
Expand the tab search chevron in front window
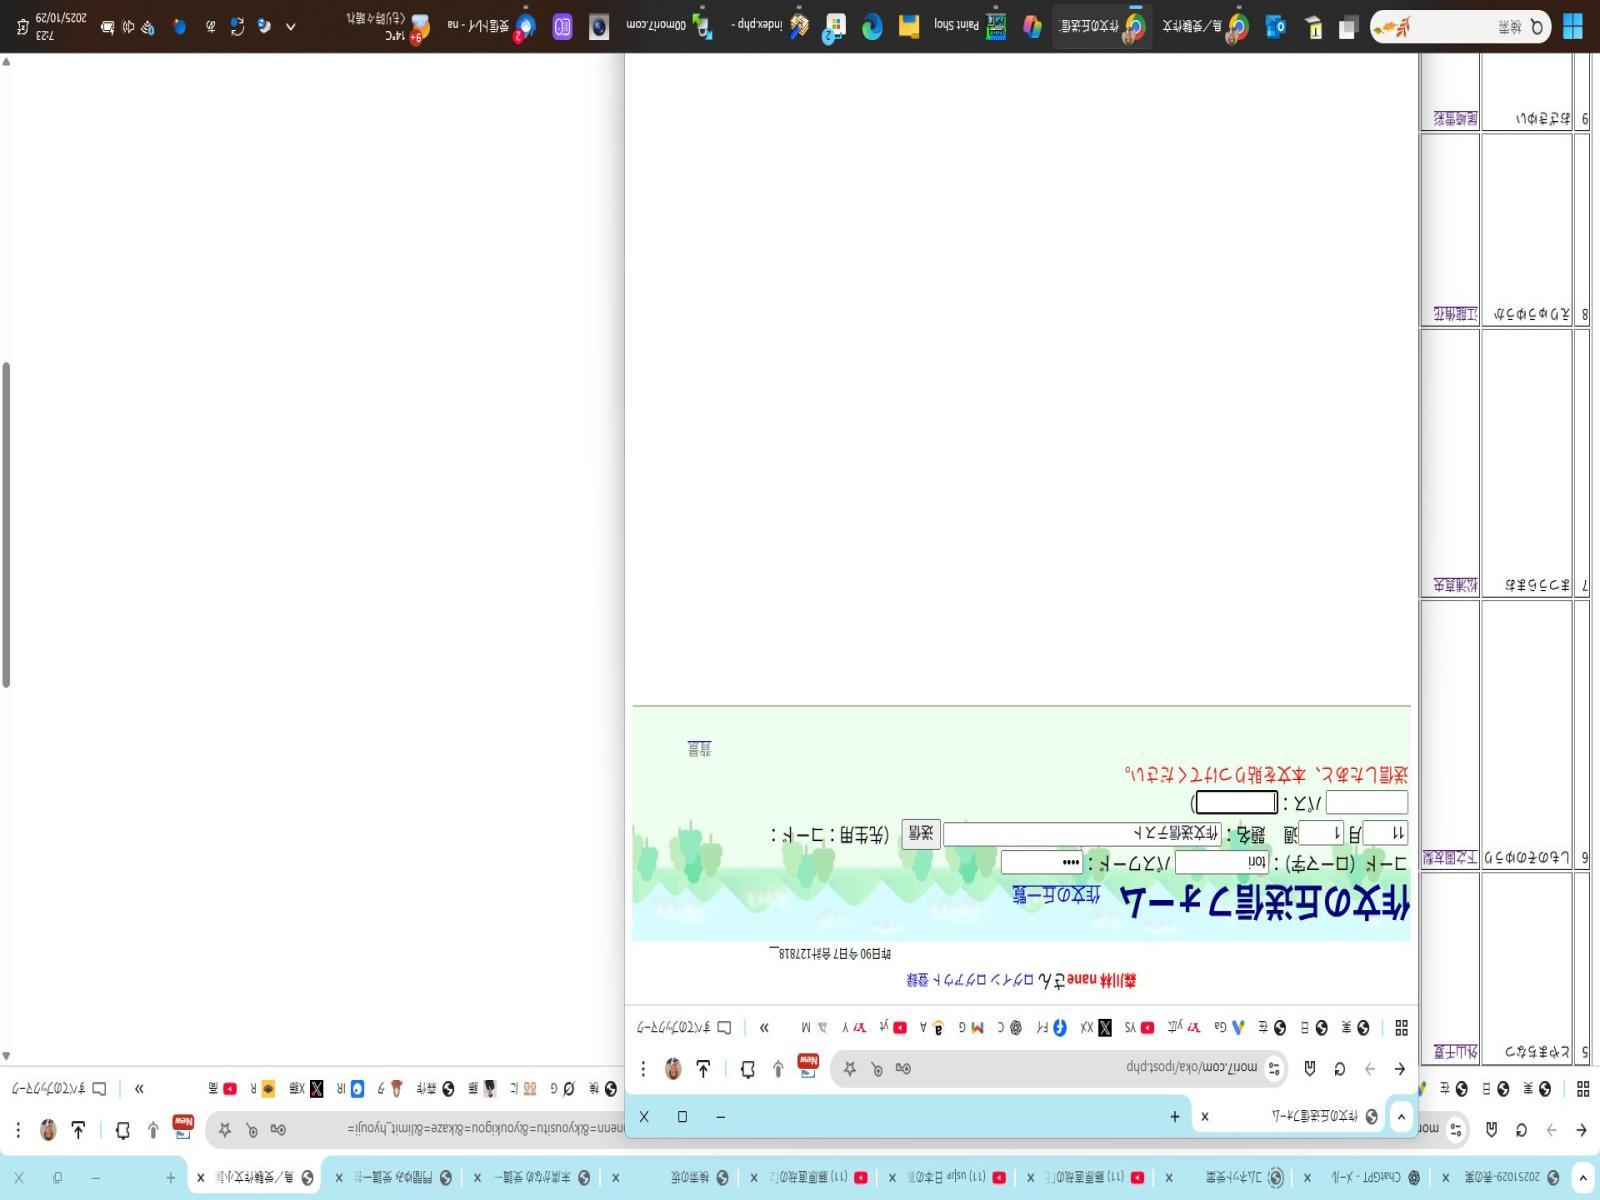(1401, 1117)
